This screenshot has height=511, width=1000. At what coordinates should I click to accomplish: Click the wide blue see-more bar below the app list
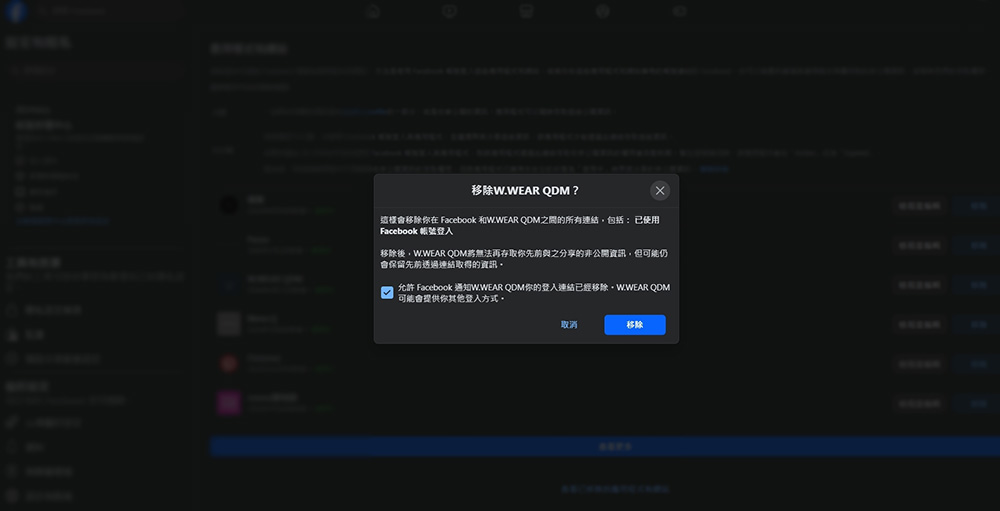(604, 446)
